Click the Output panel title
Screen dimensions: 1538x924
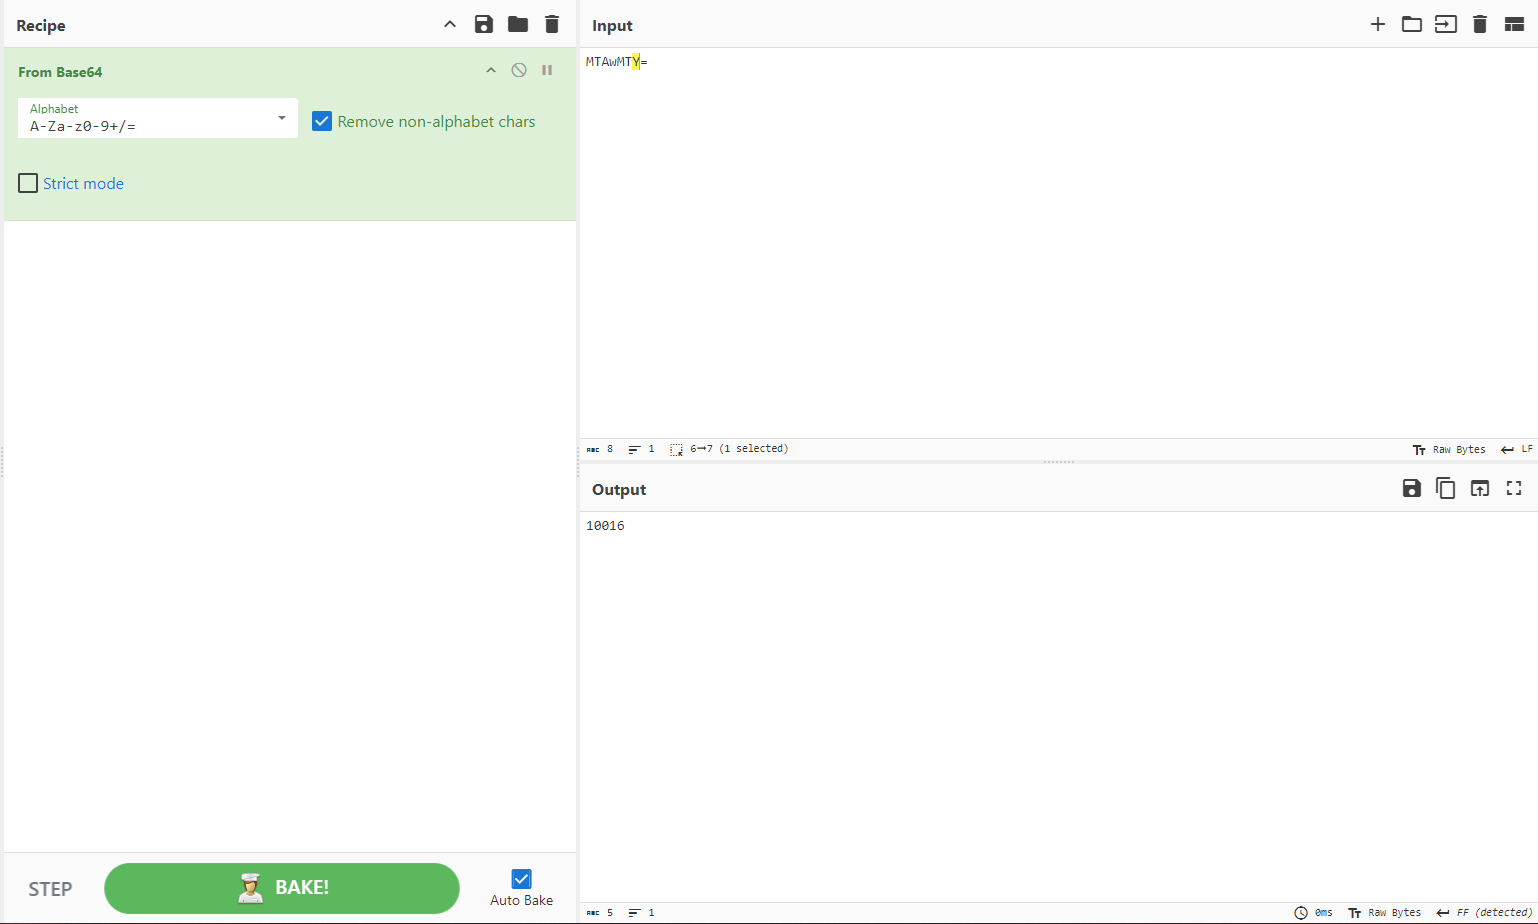(619, 490)
